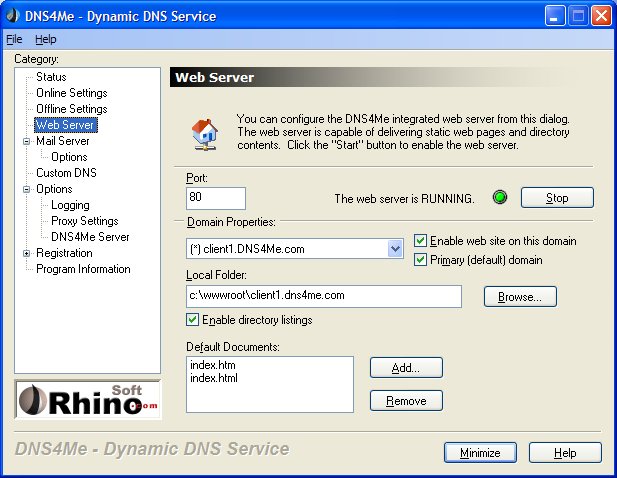617x478 pixels.
Task: Click the bottom Help button
Action: 565,453
